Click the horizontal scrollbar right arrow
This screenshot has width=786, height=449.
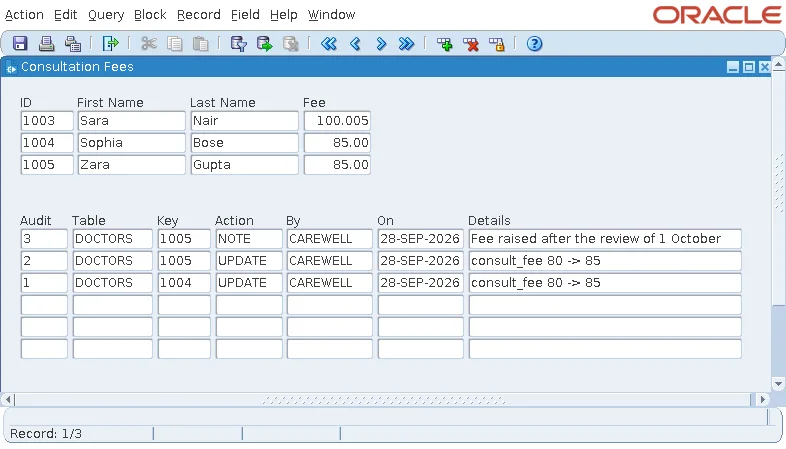762,399
